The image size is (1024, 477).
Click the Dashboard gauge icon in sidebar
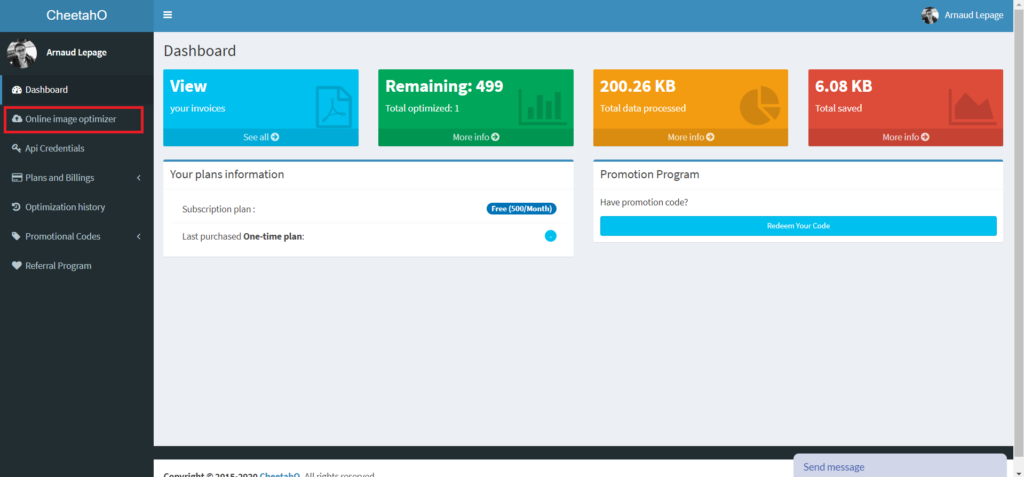pyautogui.click(x=17, y=90)
